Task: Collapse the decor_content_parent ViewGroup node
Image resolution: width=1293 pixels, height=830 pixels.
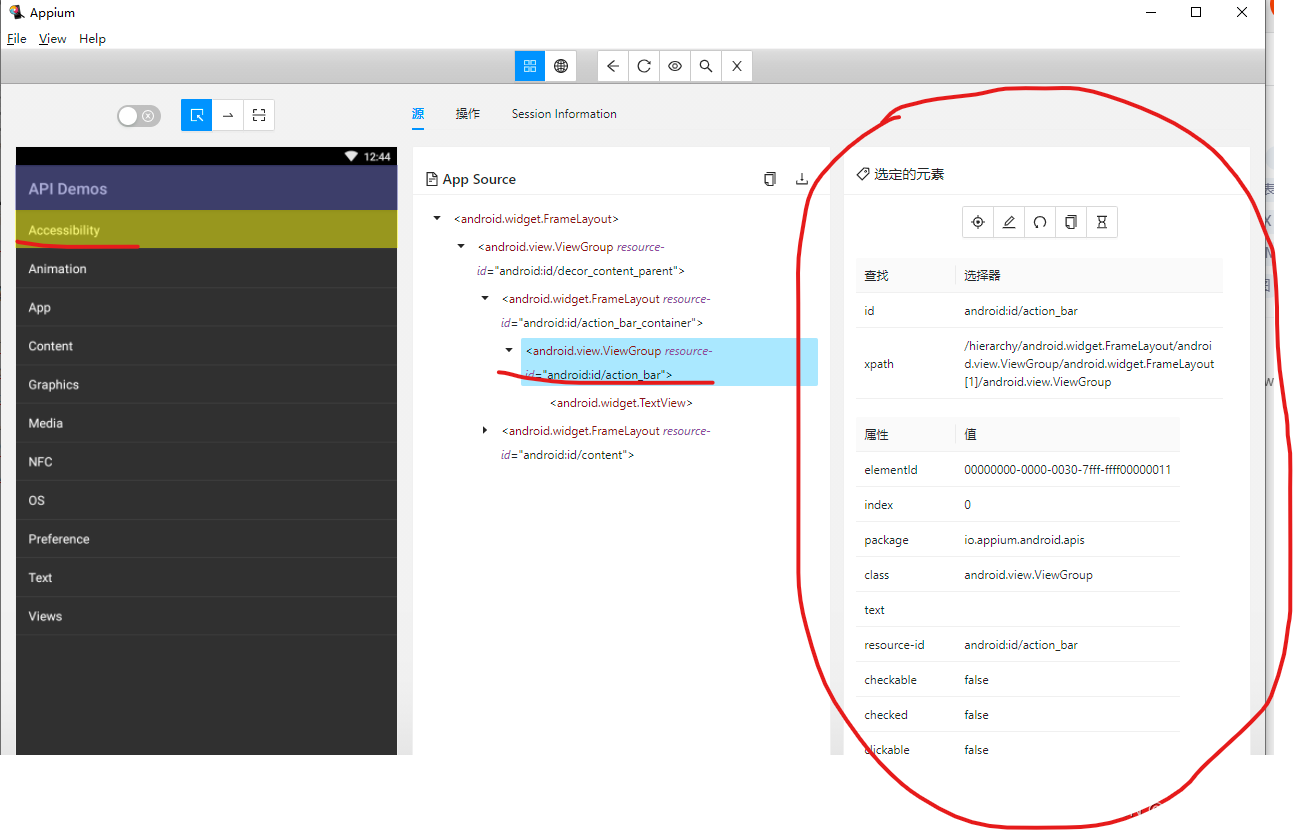Action: [x=461, y=246]
